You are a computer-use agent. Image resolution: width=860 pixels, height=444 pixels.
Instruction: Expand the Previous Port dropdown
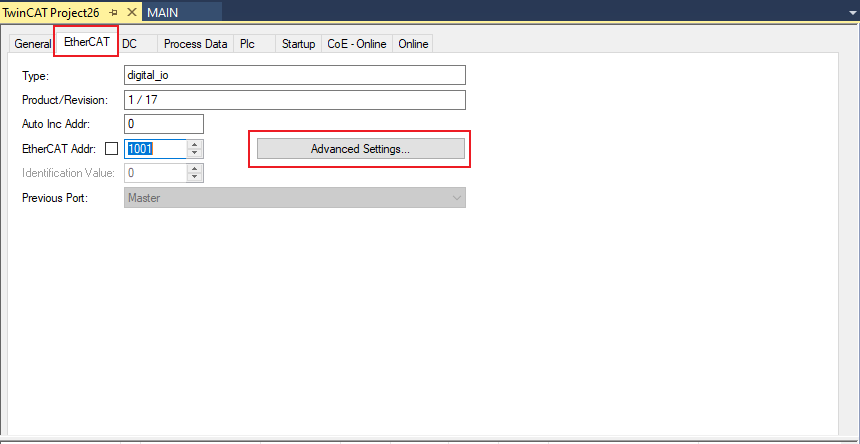pos(457,198)
